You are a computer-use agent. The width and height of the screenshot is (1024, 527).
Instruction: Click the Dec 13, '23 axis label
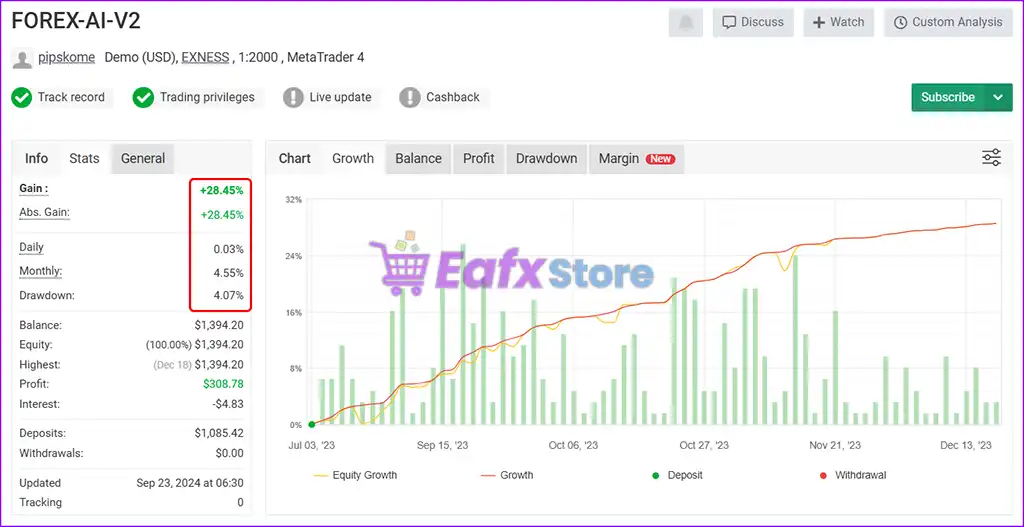(x=966, y=445)
